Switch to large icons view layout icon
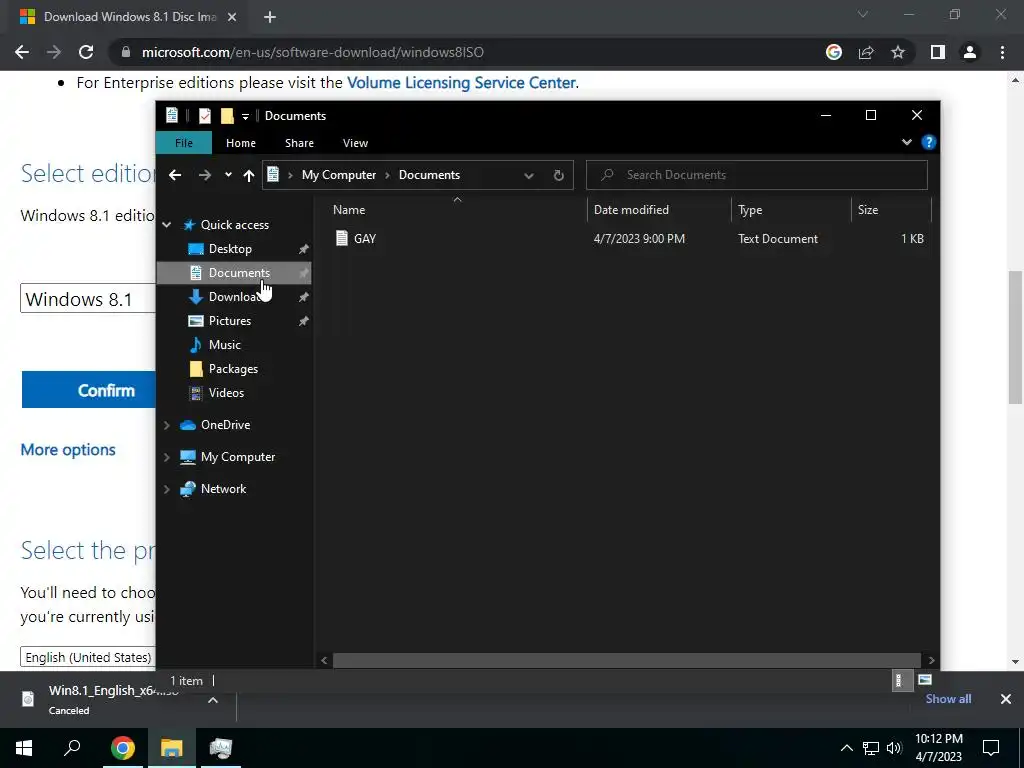 [x=925, y=680]
